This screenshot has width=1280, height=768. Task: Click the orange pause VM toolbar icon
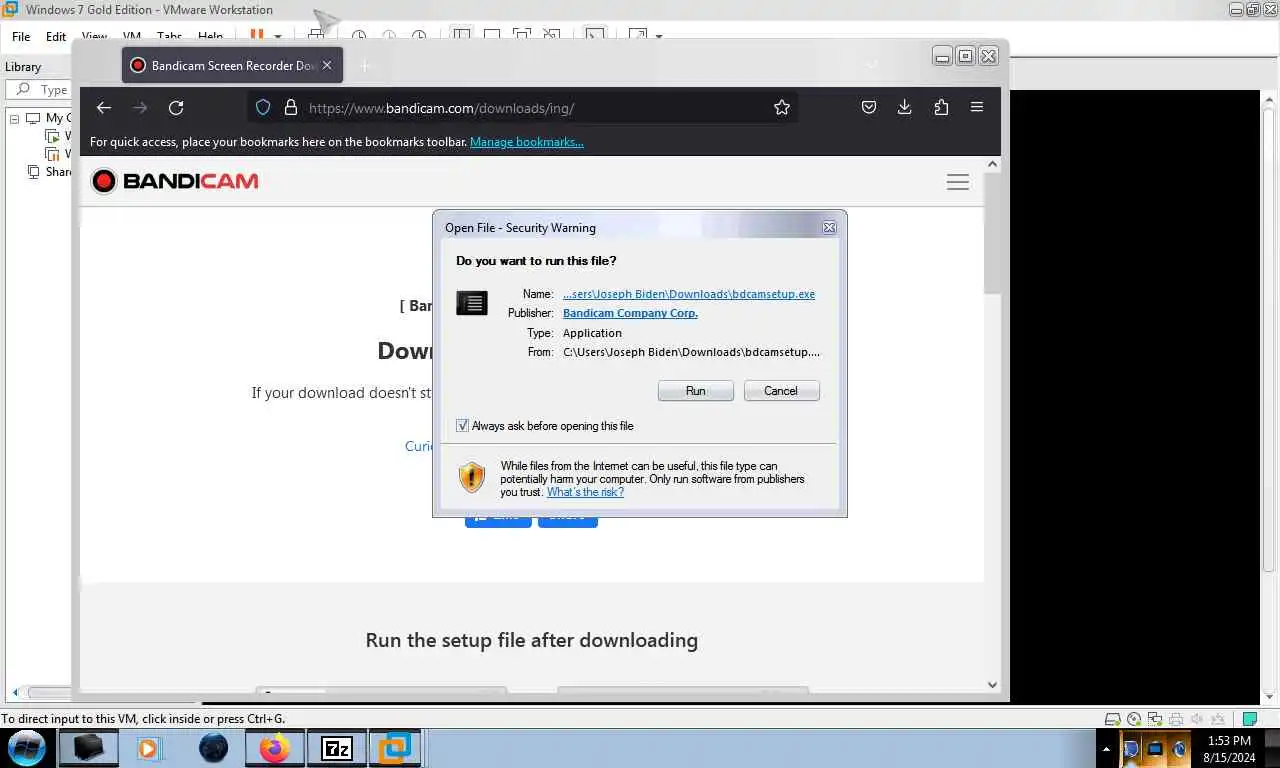257,35
